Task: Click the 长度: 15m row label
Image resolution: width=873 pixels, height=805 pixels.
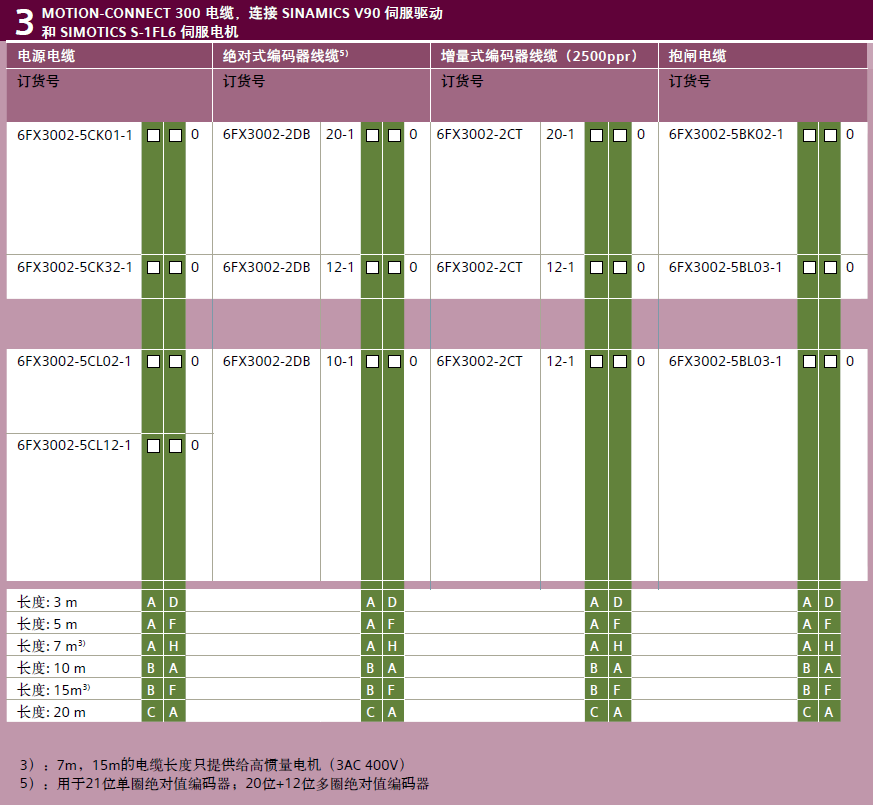Action: pos(53,690)
